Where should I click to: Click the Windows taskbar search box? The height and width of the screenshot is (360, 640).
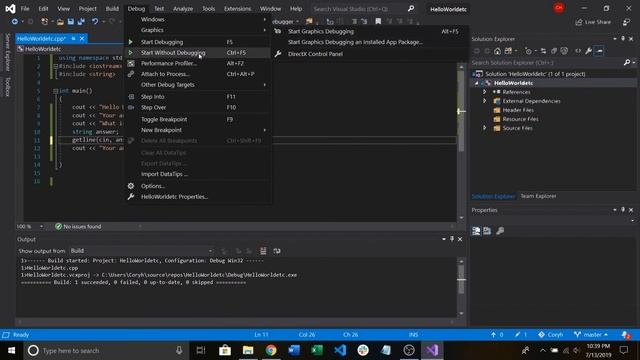(x=106, y=350)
